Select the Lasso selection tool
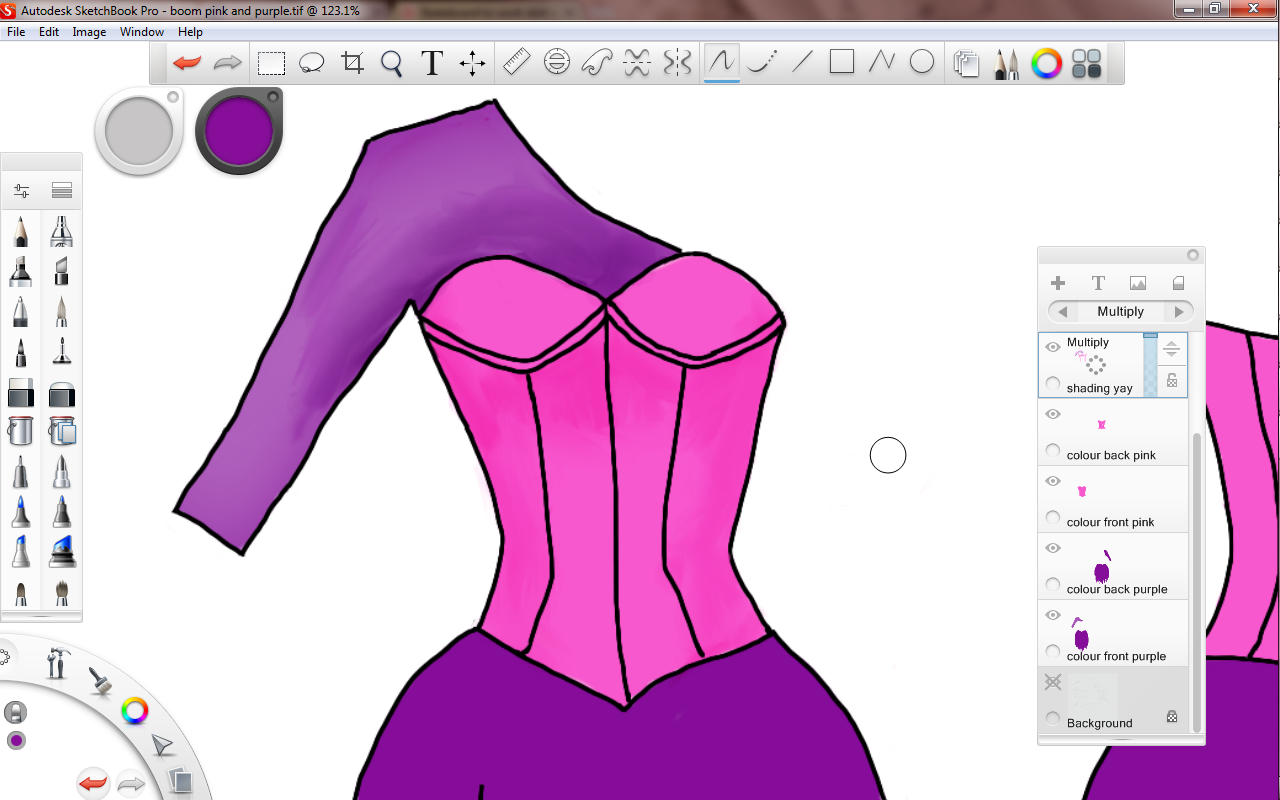This screenshot has width=1280, height=800. coord(311,64)
